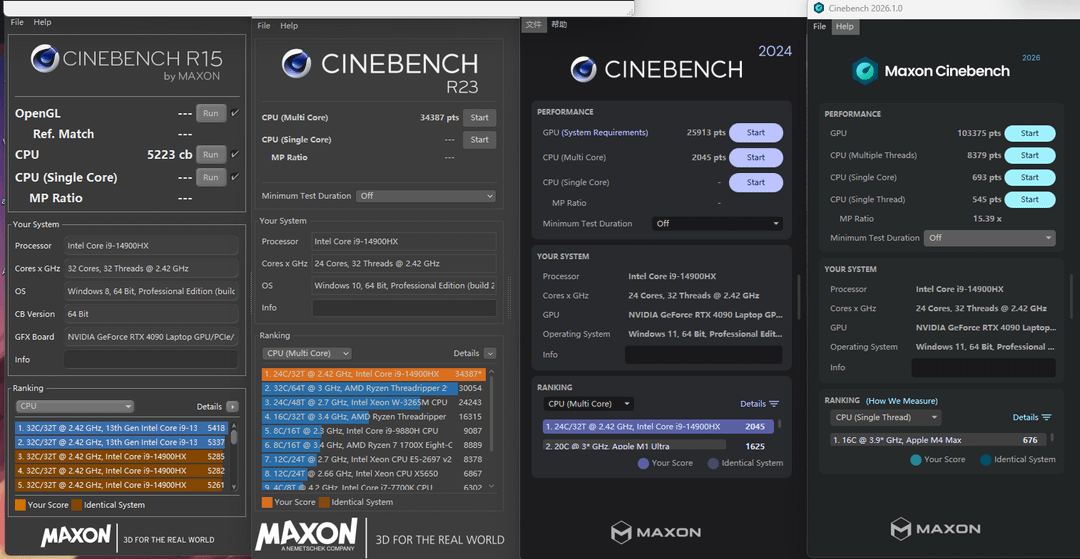Click the Cinebench 2024 sphere logo icon
1080x559 pixels.
pos(583,69)
